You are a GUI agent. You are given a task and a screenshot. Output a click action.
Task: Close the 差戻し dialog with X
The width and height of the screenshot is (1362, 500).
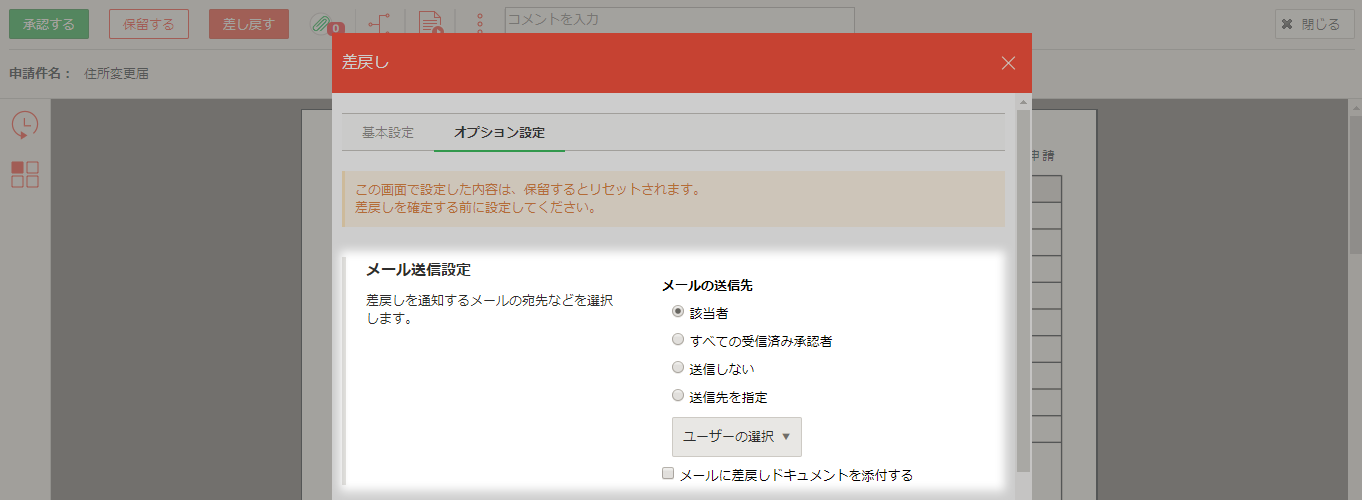1008,63
